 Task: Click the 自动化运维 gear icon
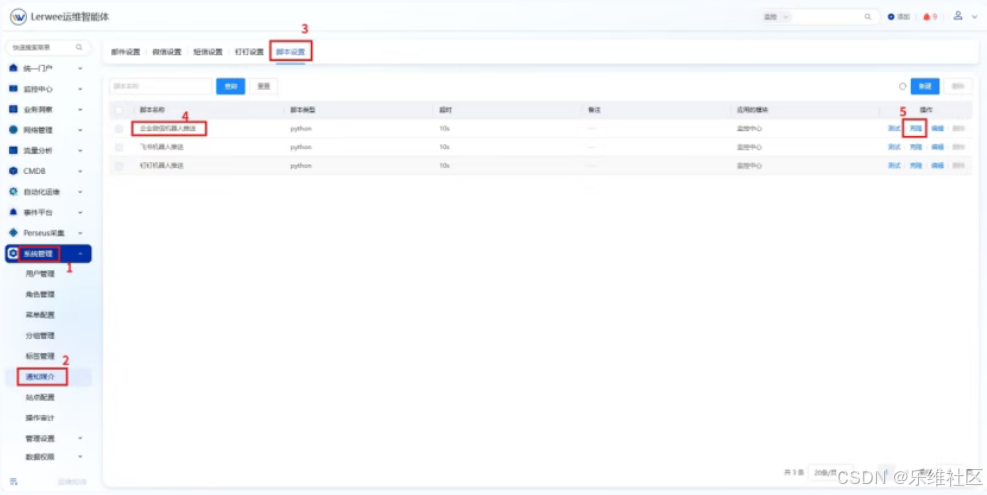[13, 191]
